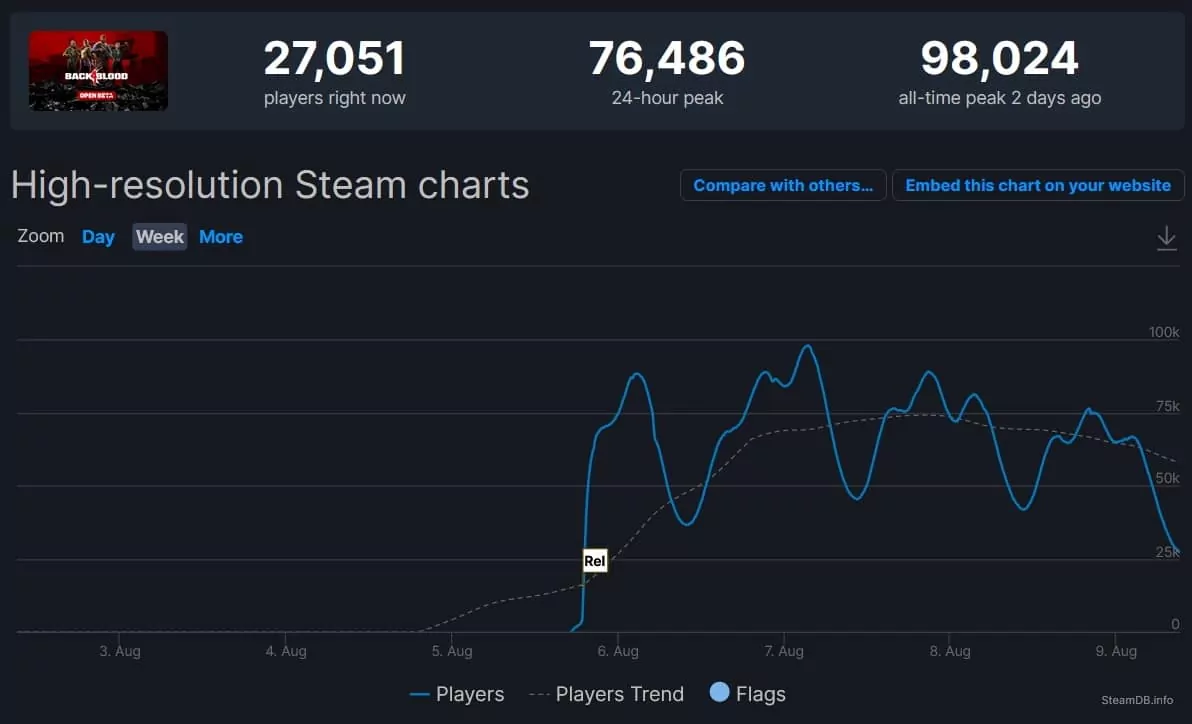Select the Week zoom option
Screen dimensions: 1192x724
pyautogui.click(x=160, y=237)
